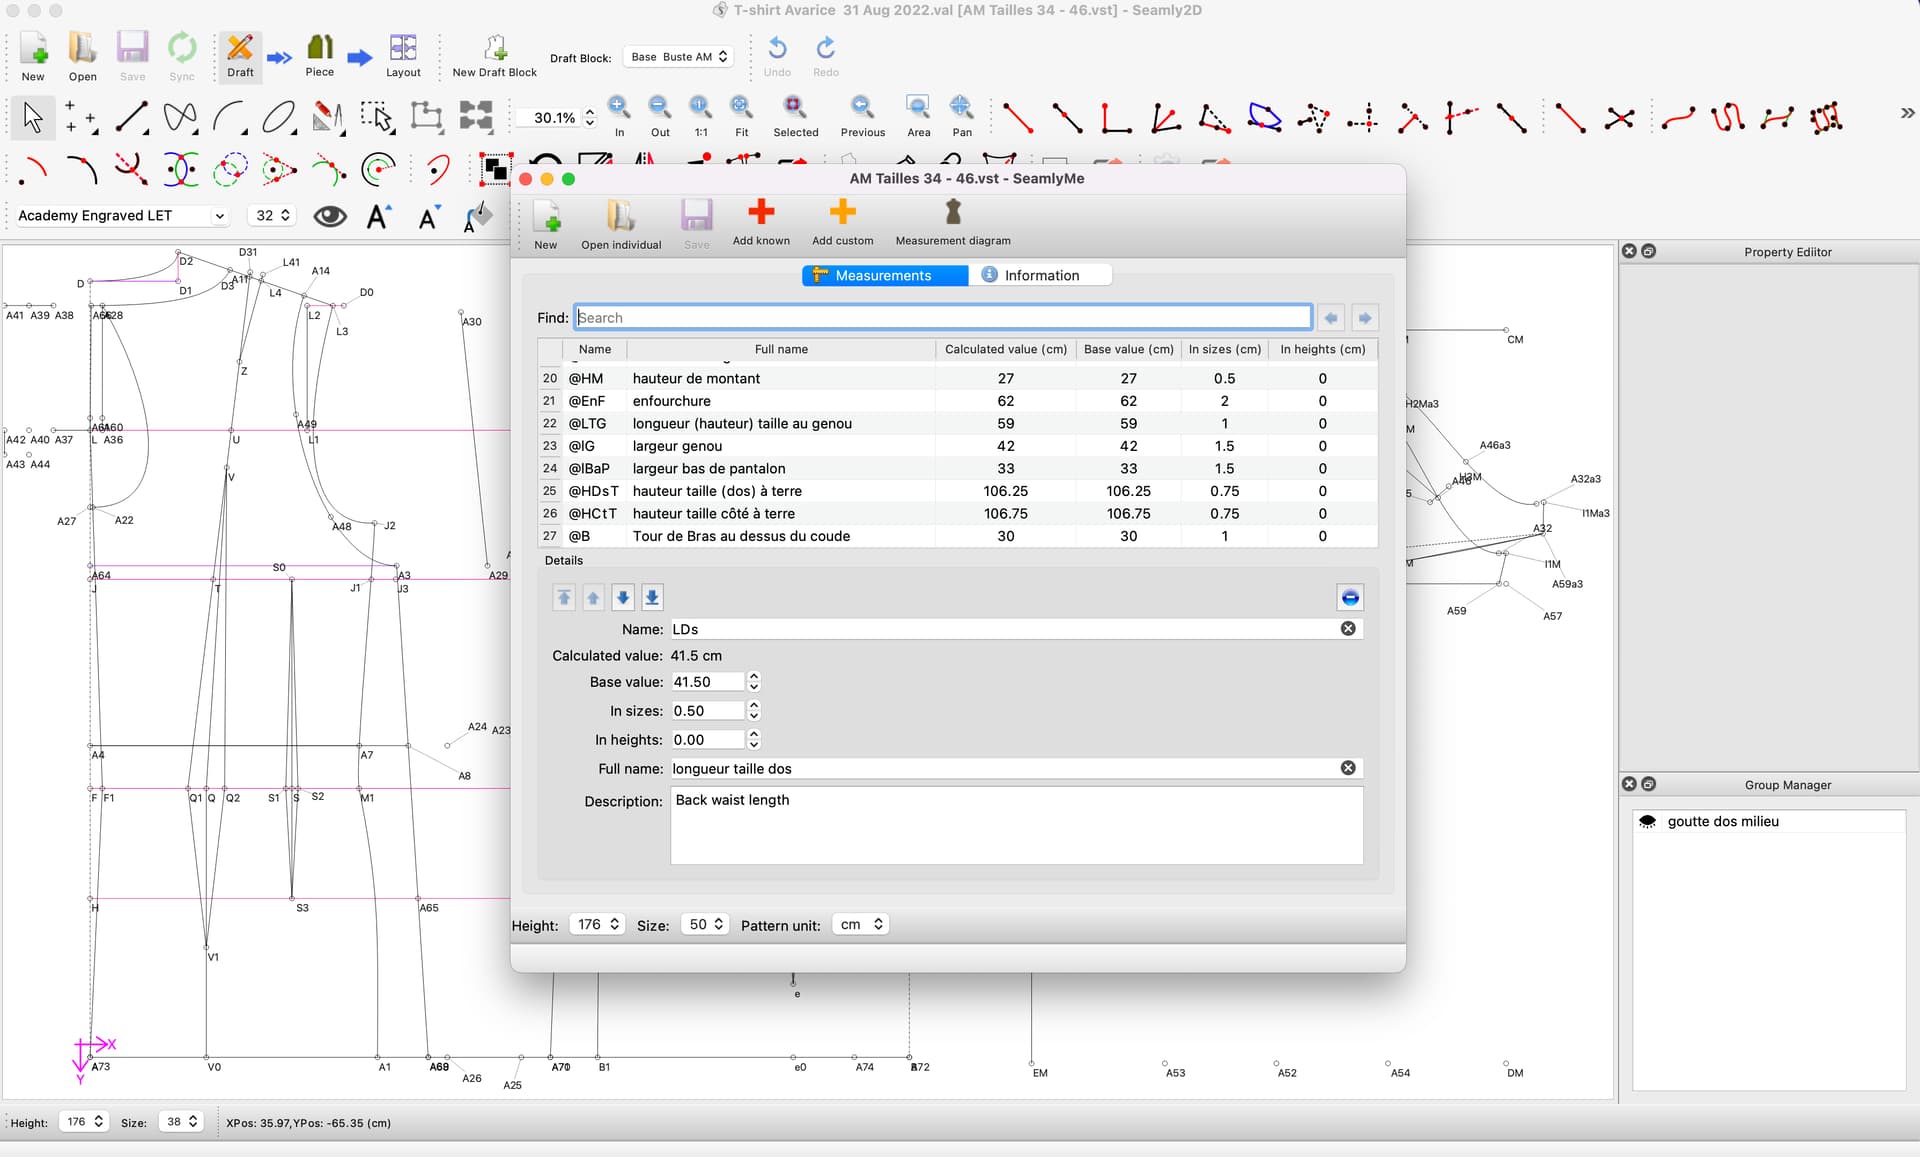Toggle the eye visibility icon in font toolbar
1920x1157 pixels.
pyautogui.click(x=330, y=216)
